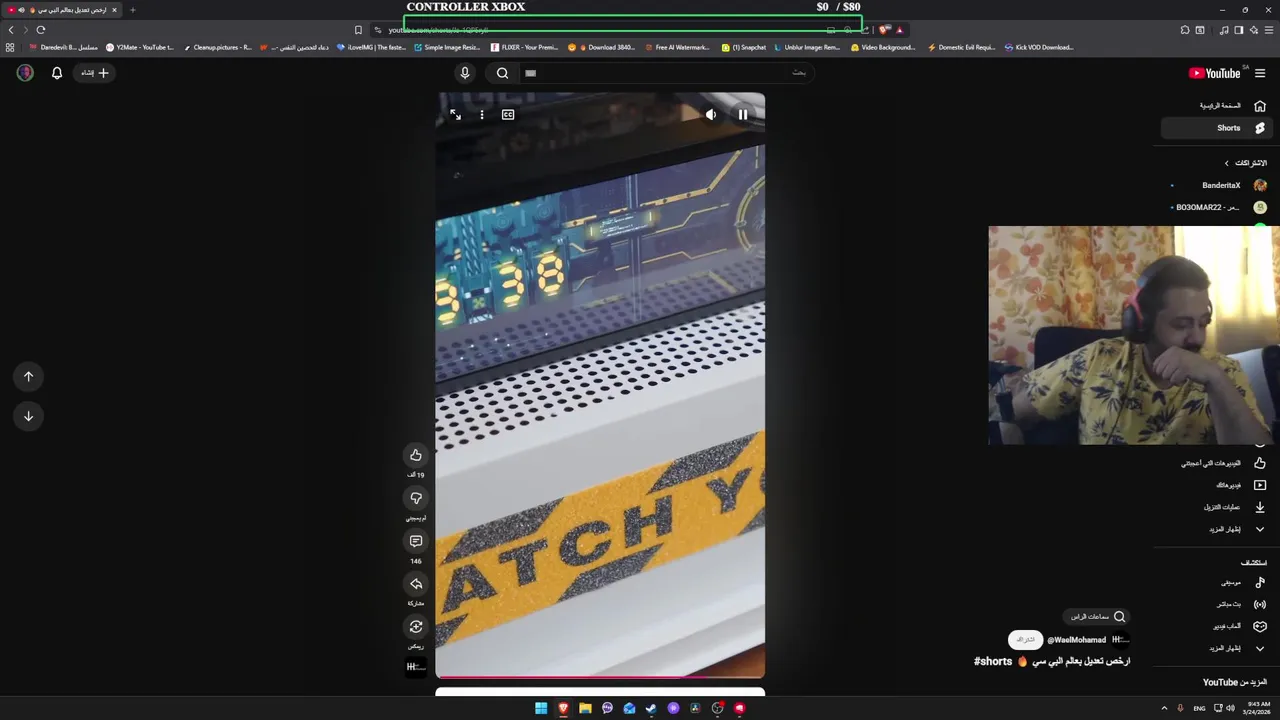Open a new browser tab
Image resolution: width=1280 pixels, height=720 pixels.
click(132, 10)
